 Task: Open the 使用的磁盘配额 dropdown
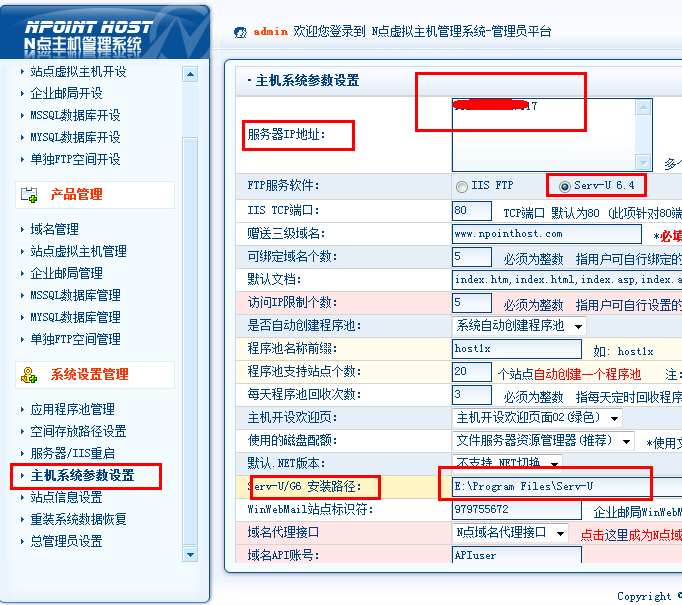click(626, 441)
